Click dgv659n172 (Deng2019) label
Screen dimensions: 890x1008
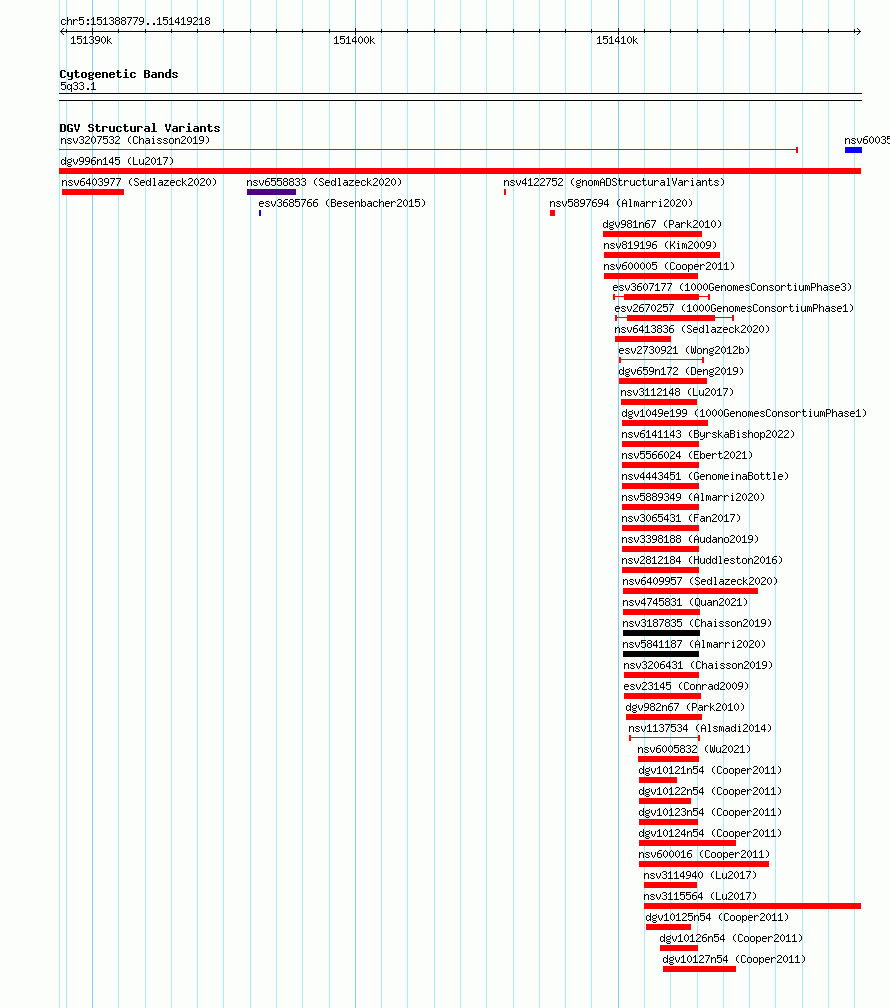point(681,372)
